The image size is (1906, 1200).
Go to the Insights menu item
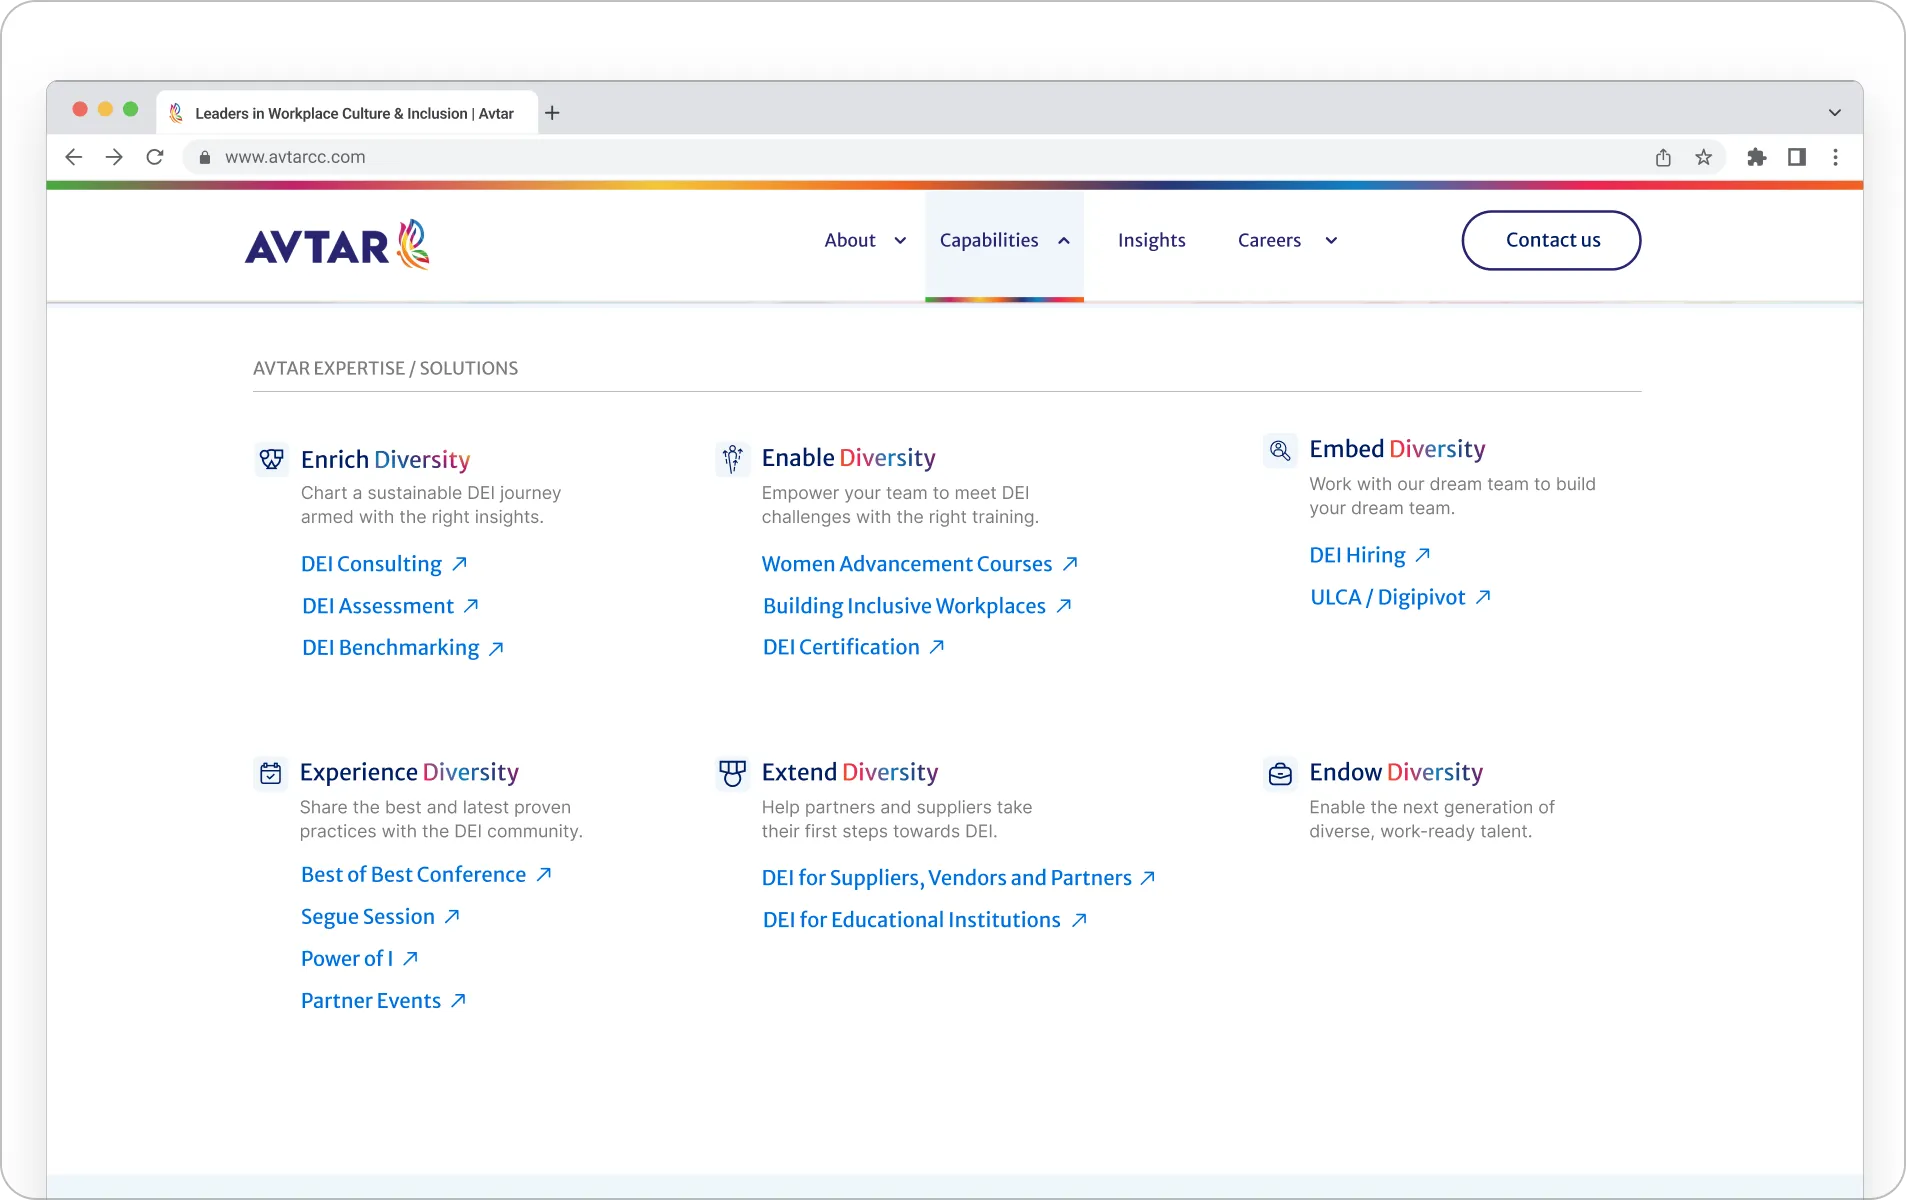[1151, 240]
